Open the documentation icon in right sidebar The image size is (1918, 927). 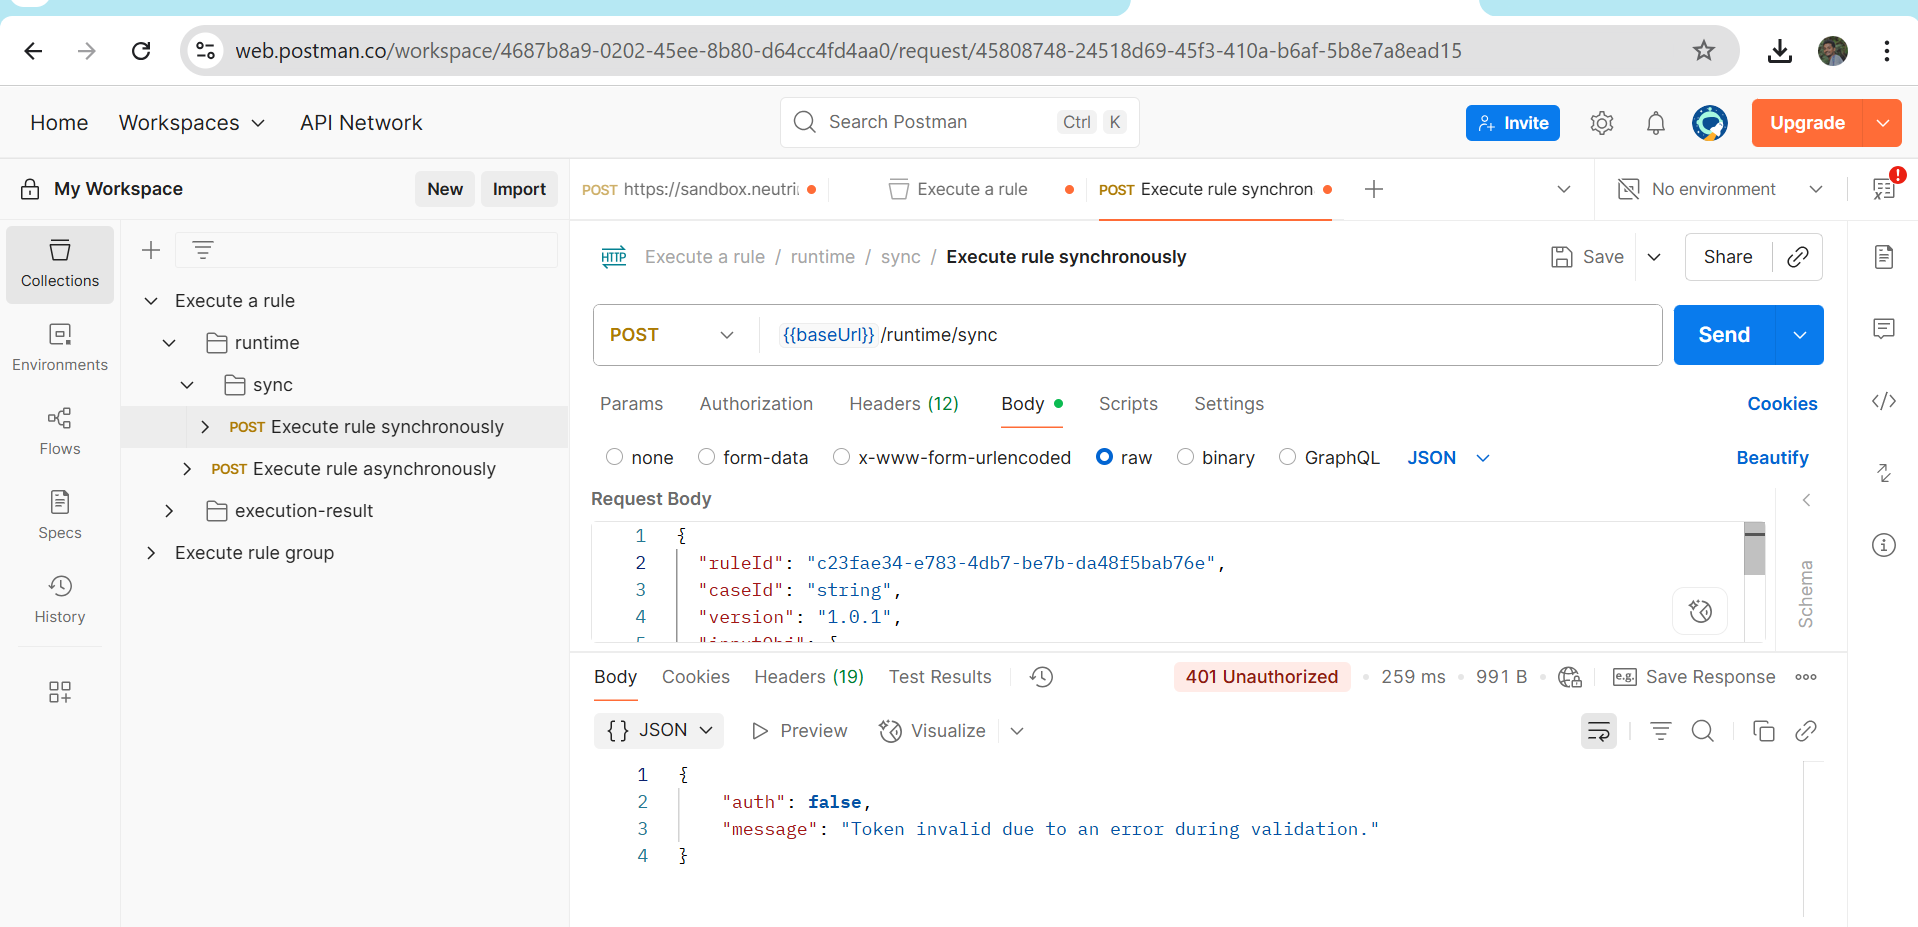tap(1884, 257)
